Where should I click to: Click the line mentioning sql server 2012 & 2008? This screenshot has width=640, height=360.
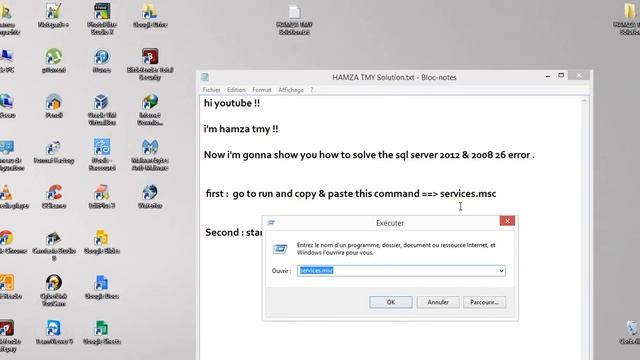pos(369,155)
